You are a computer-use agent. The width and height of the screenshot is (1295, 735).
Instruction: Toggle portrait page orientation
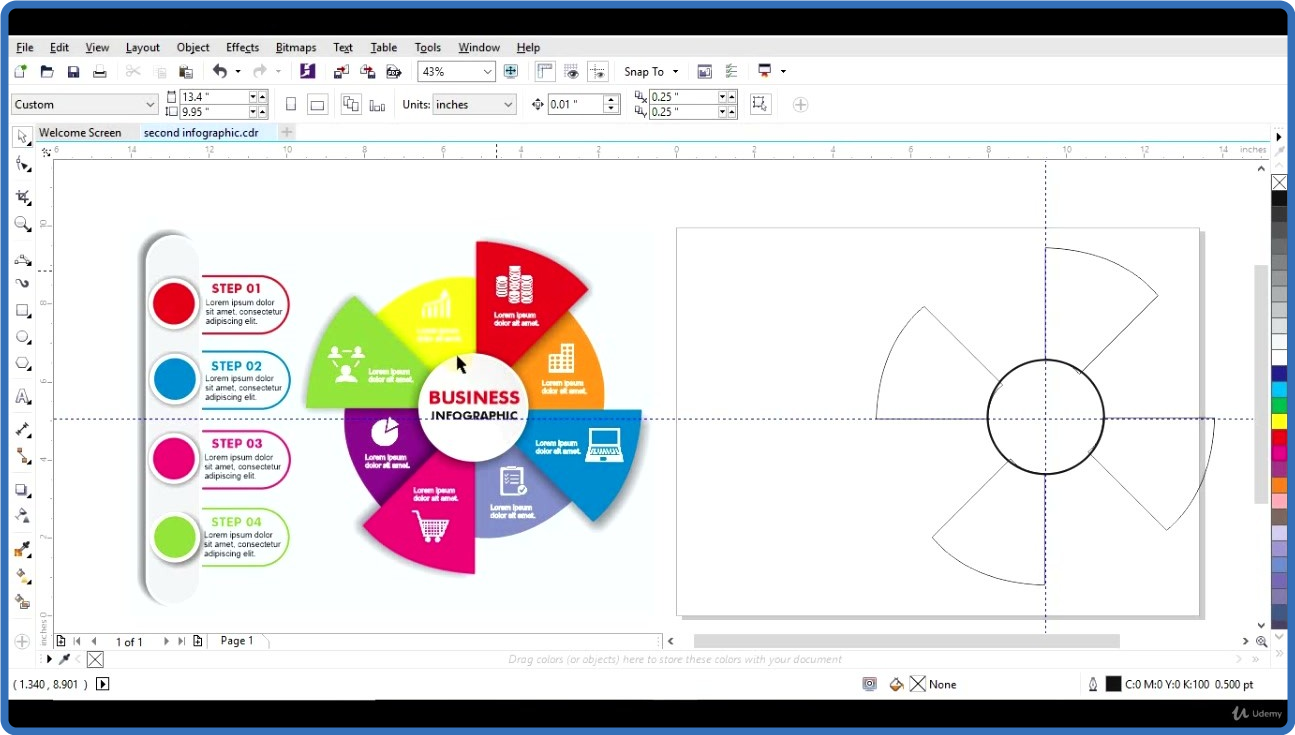click(x=291, y=104)
